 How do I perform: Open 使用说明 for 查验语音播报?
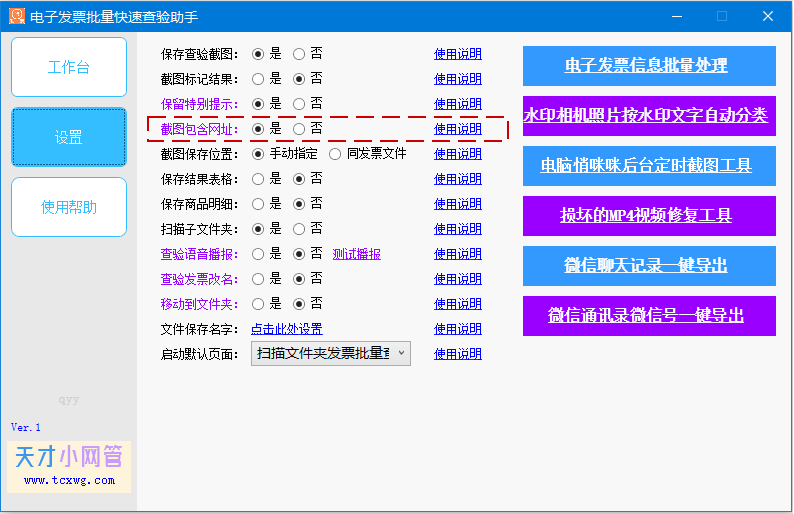[458, 254]
